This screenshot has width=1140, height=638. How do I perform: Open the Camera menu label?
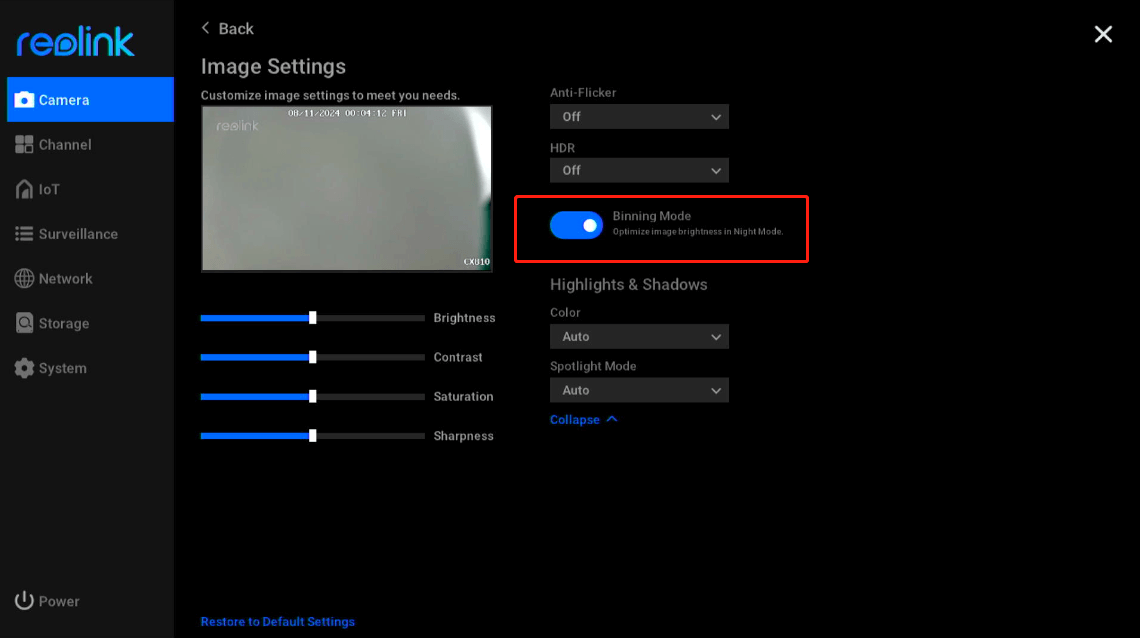(x=64, y=100)
